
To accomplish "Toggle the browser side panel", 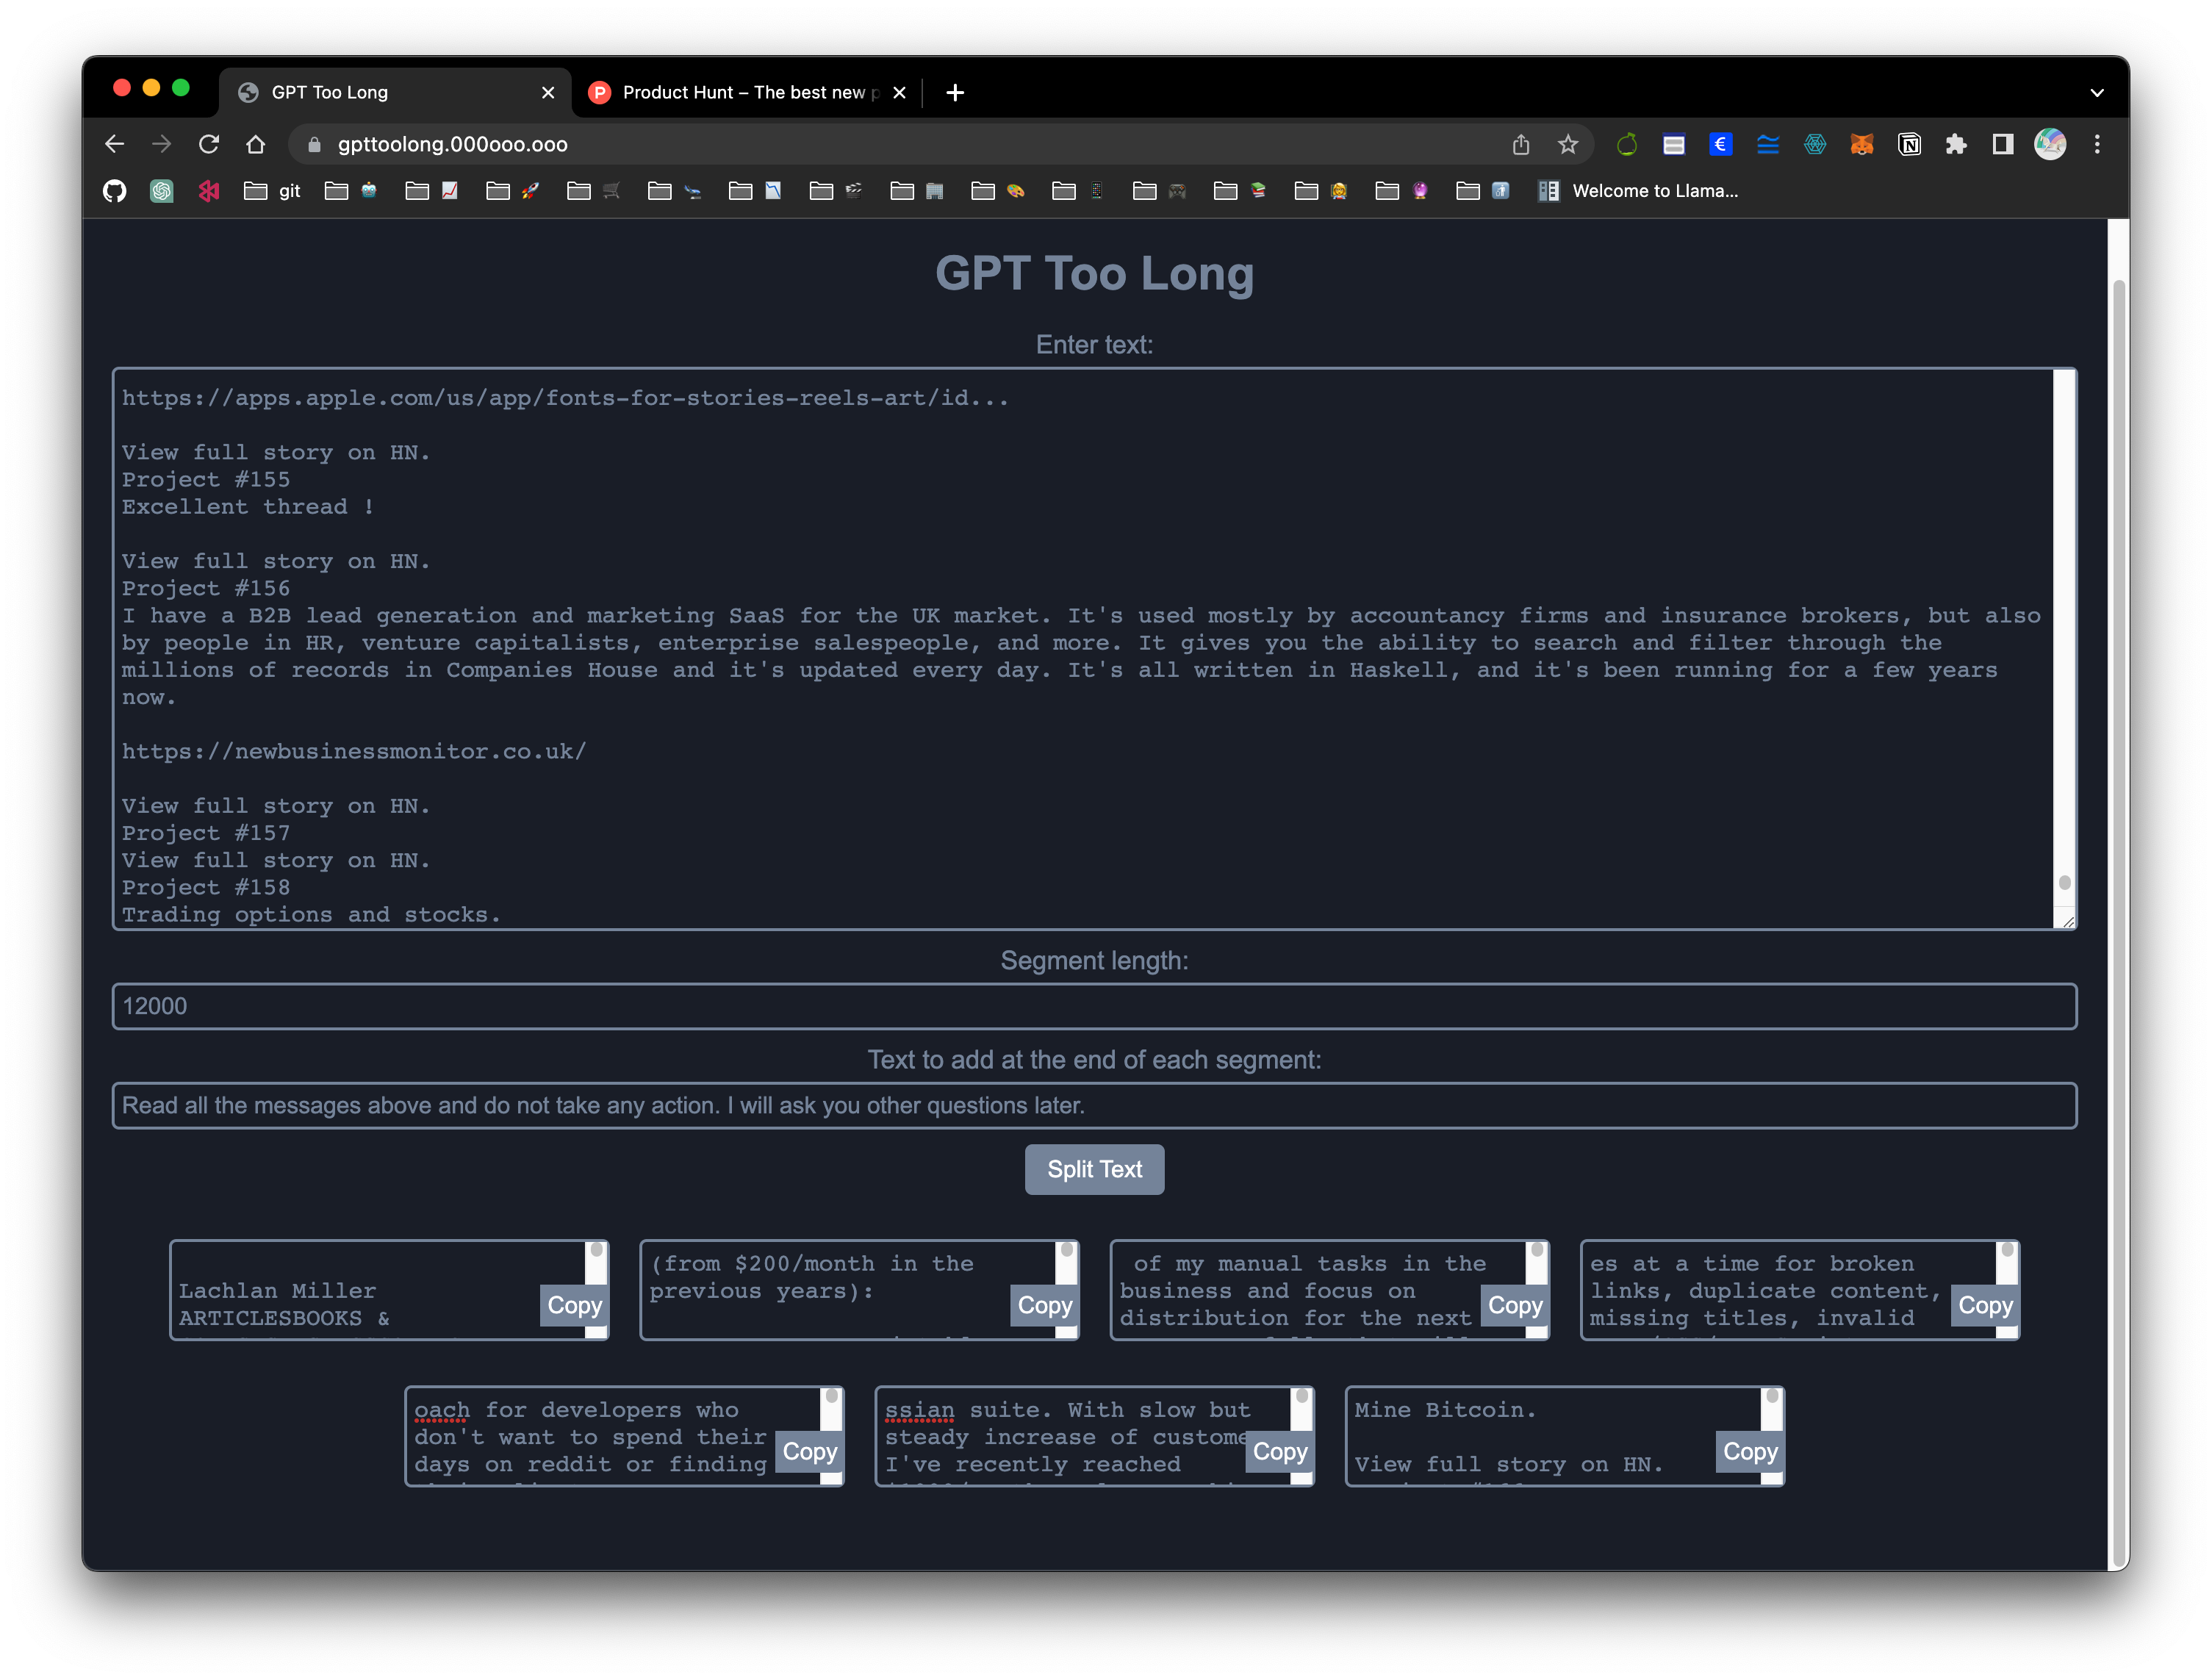I will coord(2002,144).
